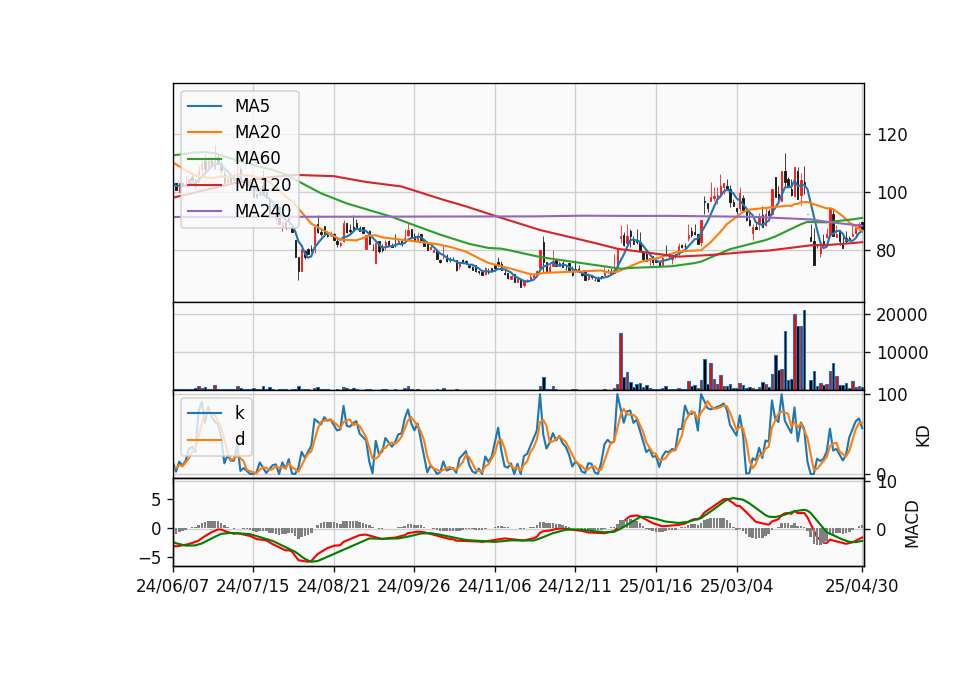Click the KD axis title
This screenshot has width=960, height=690.
(x=923, y=437)
